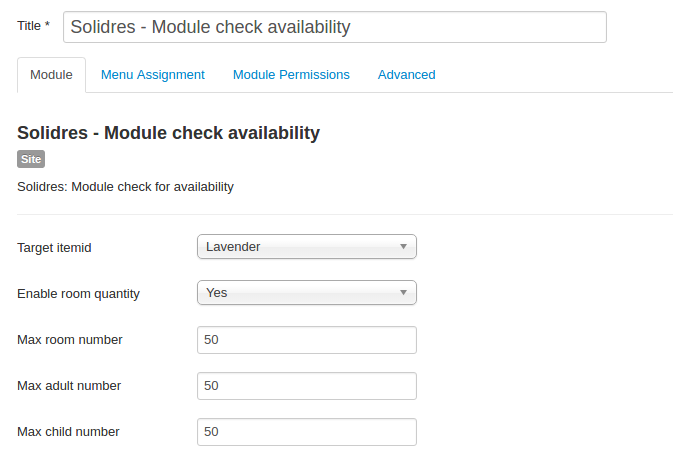
Task: Open the Menu Assignment tab
Action: coord(153,75)
